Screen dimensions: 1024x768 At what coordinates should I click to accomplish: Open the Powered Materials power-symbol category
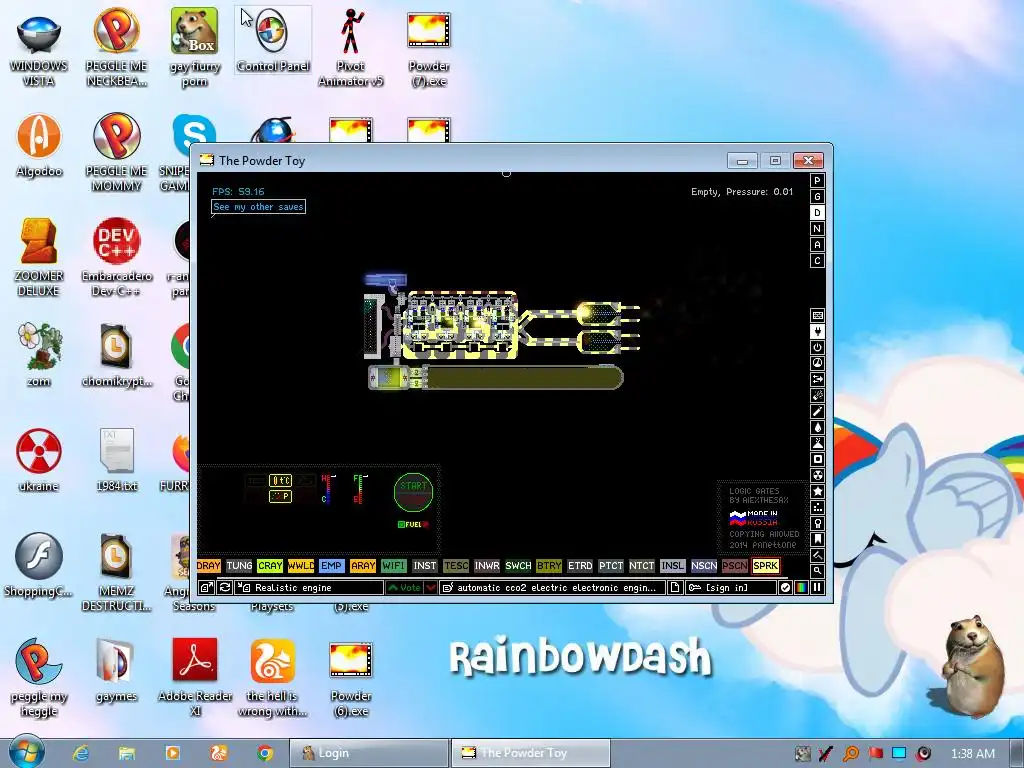point(817,347)
